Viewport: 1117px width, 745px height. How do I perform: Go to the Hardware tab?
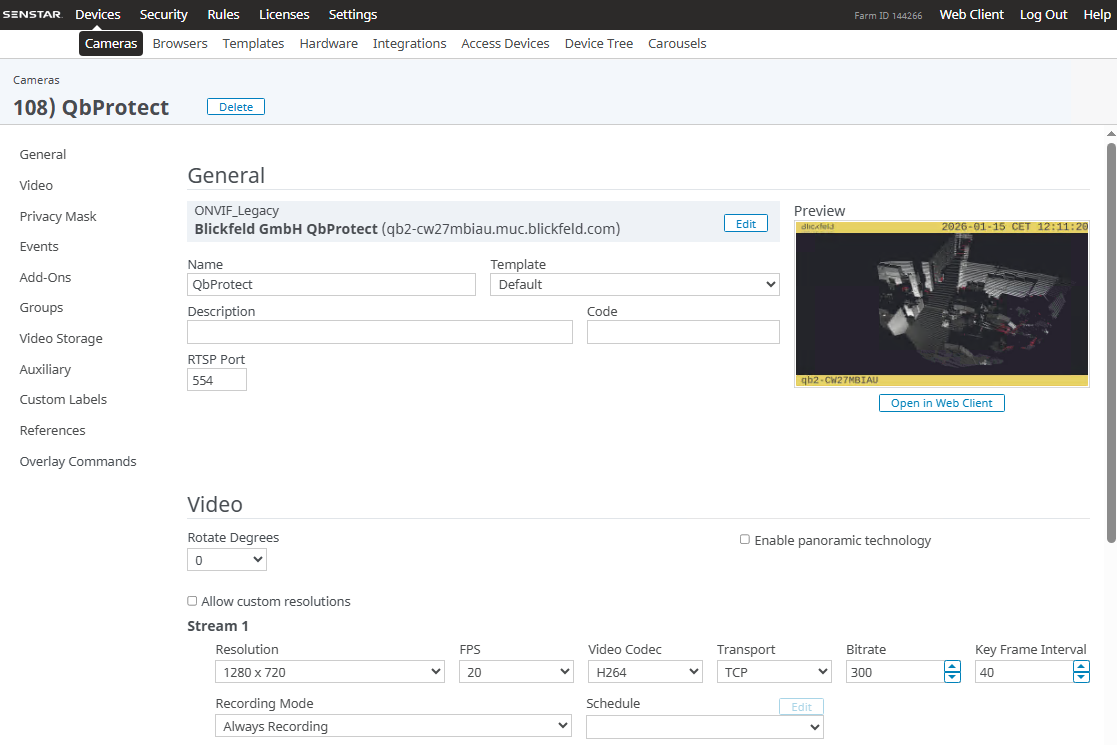point(328,44)
